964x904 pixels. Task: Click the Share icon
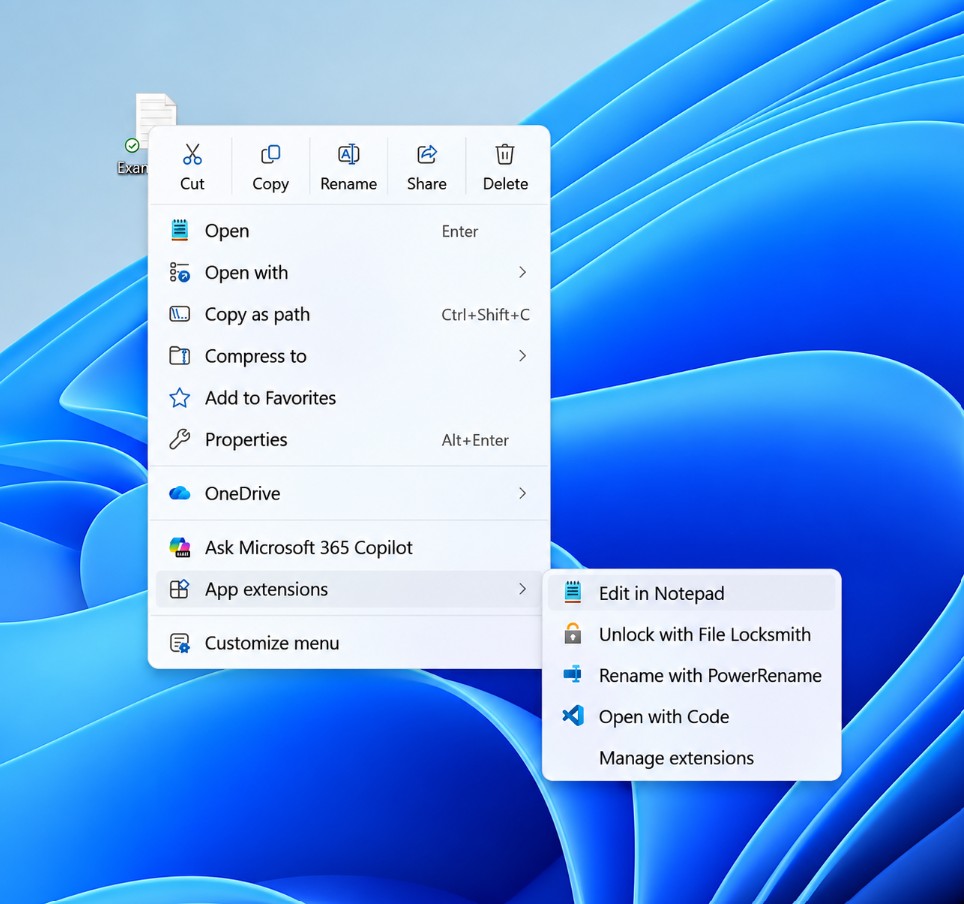pos(427,154)
